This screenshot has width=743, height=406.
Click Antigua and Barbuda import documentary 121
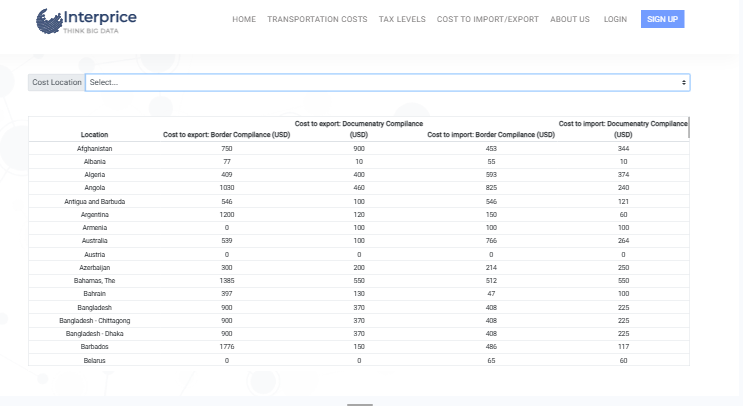(x=623, y=201)
